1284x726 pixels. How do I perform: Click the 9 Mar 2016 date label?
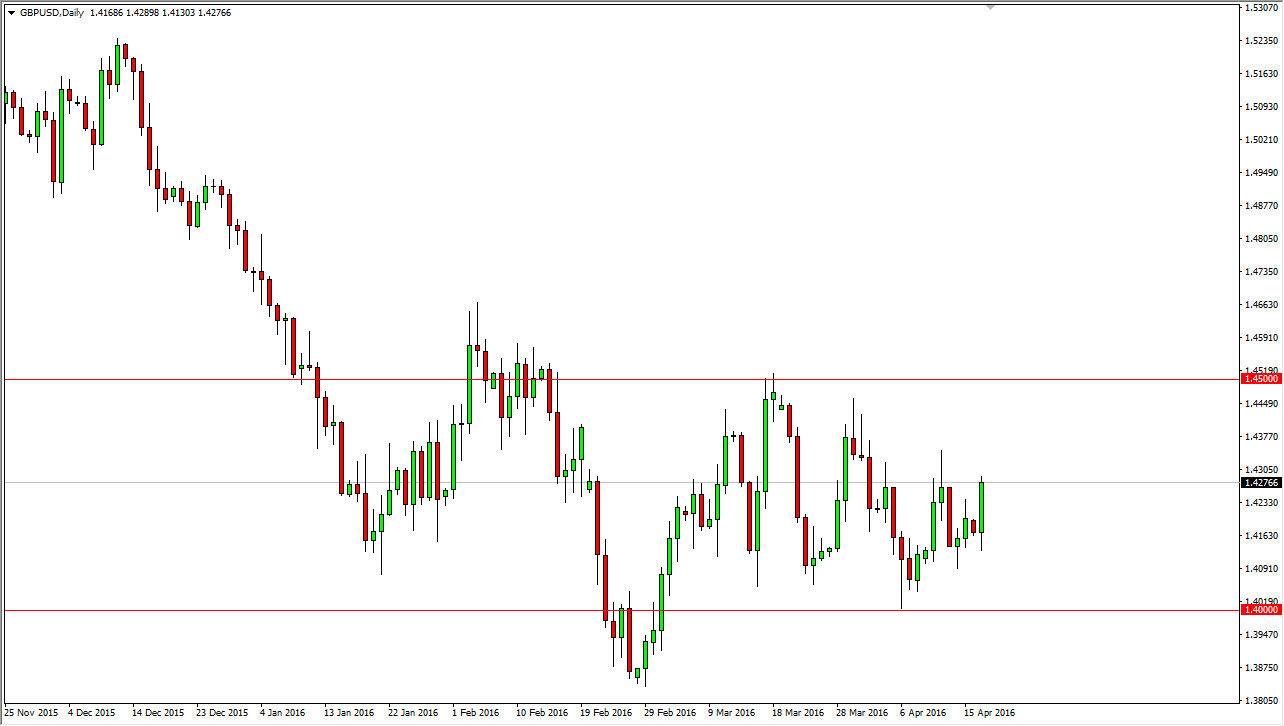[x=731, y=712]
